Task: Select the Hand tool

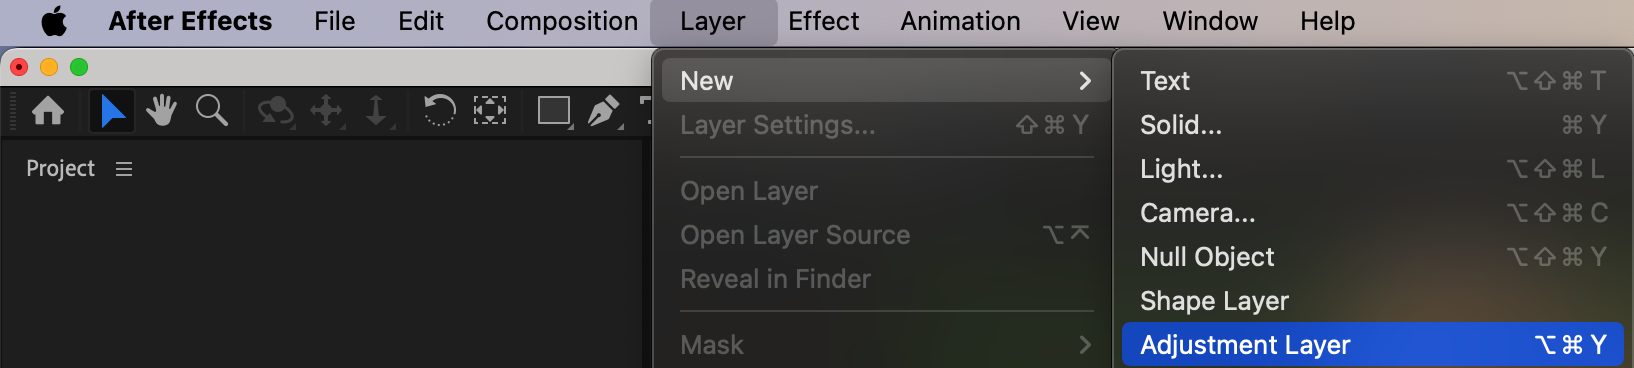Action: tap(161, 110)
